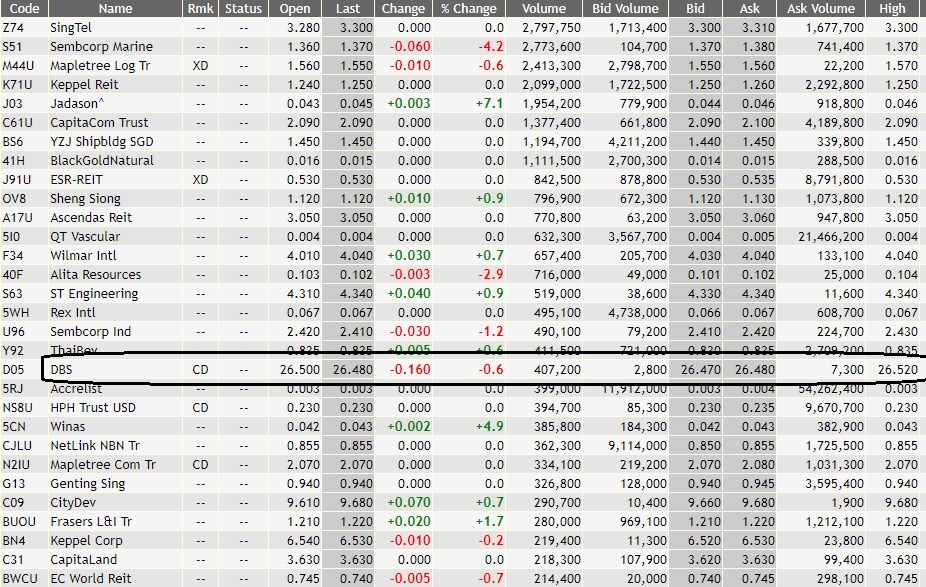Click the Keppel Corp stock name

pyautogui.click(x=86, y=541)
